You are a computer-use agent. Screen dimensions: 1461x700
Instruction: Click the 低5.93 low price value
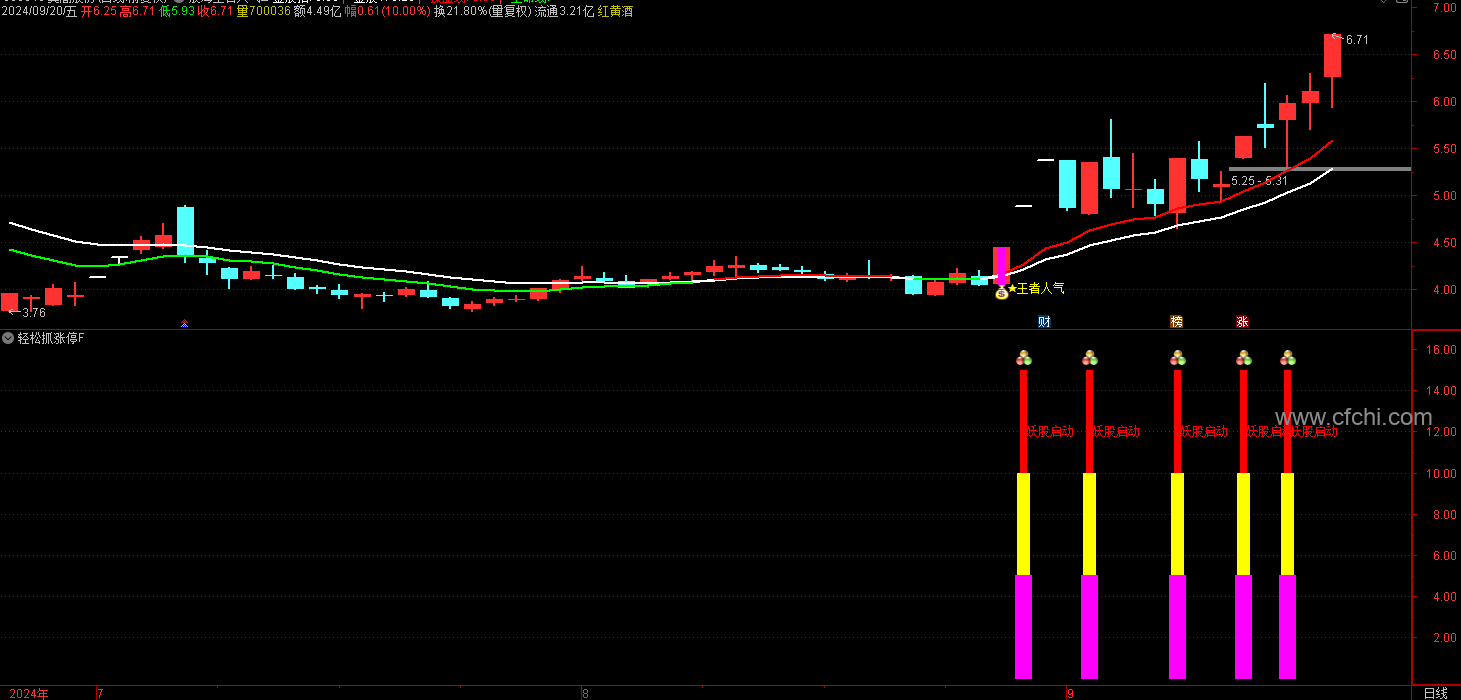click(x=177, y=11)
